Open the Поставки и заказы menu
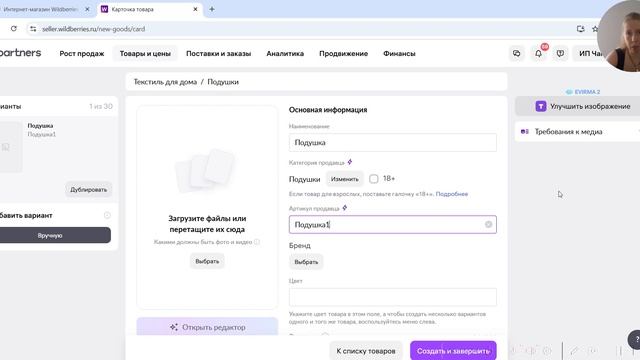 [218, 53]
